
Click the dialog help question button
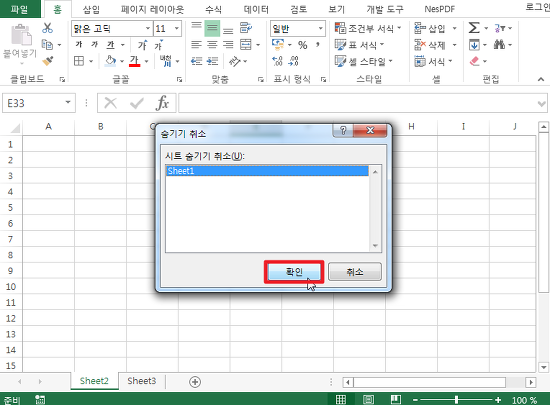click(x=343, y=130)
